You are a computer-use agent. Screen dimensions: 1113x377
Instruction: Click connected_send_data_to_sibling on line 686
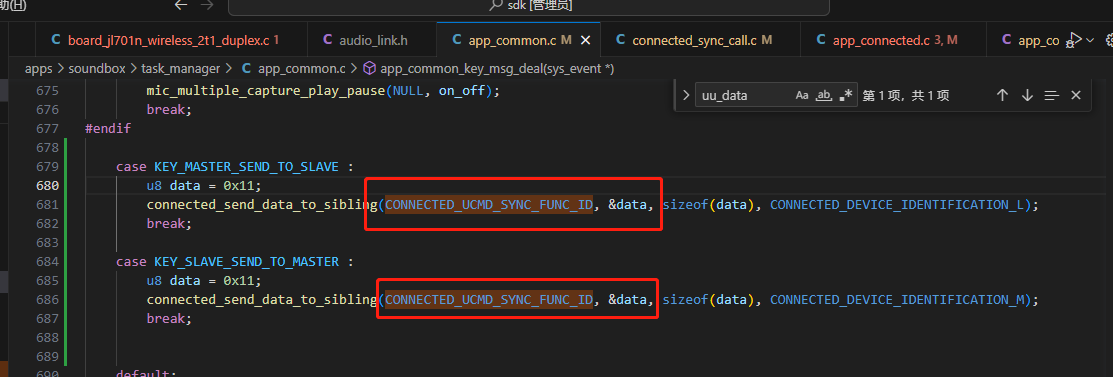(261, 300)
